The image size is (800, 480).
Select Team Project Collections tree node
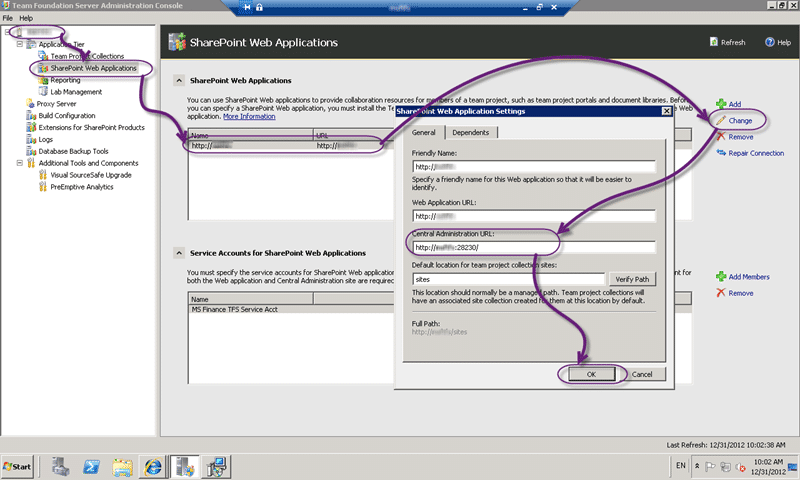(x=87, y=56)
